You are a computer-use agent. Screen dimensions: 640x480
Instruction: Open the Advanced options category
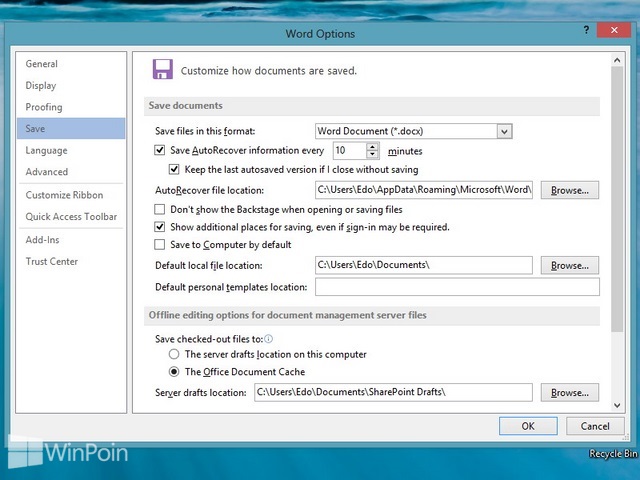coord(71,172)
